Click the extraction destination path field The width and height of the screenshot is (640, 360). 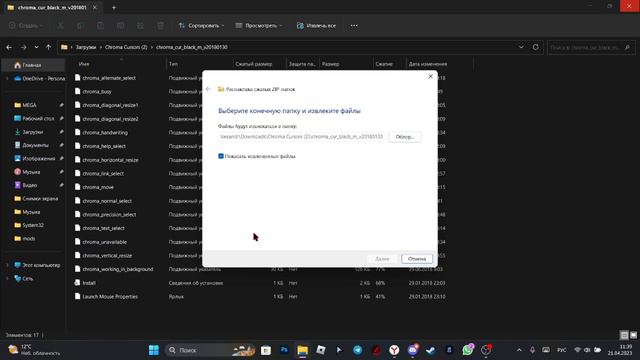pos(301,137)
